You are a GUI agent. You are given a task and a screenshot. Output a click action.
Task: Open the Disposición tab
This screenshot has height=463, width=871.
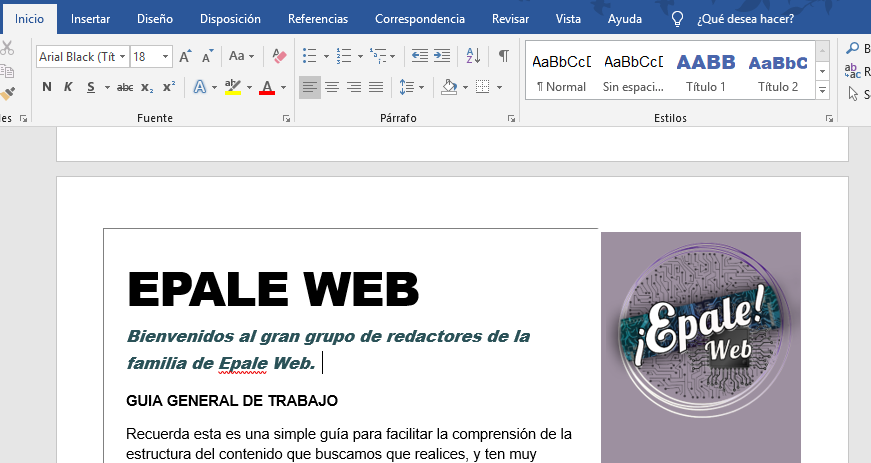point(230,19)
